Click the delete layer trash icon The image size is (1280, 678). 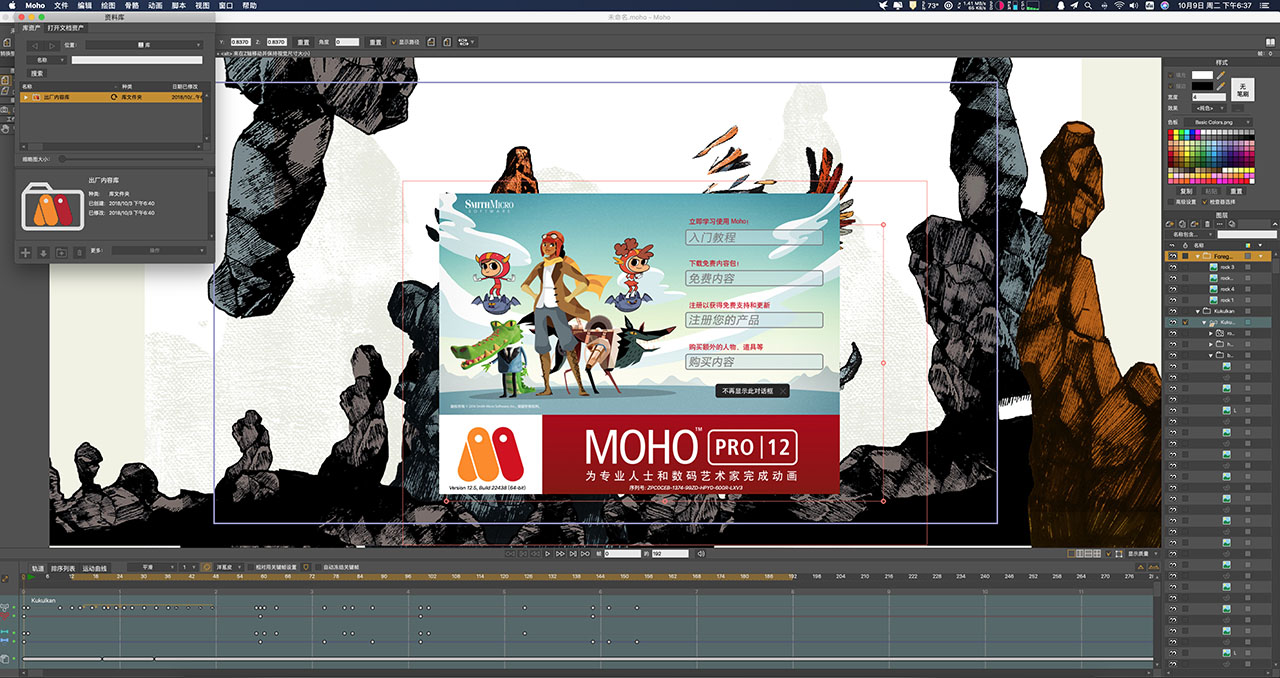click(1207, 224)
